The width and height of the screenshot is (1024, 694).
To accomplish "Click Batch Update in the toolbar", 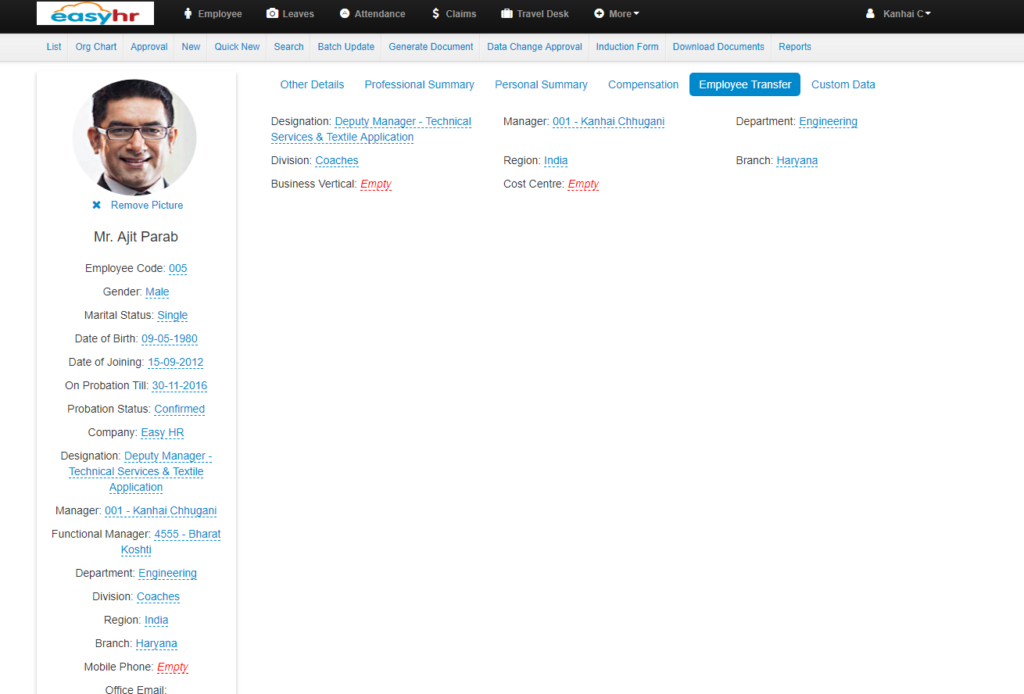I will (346, 46).
